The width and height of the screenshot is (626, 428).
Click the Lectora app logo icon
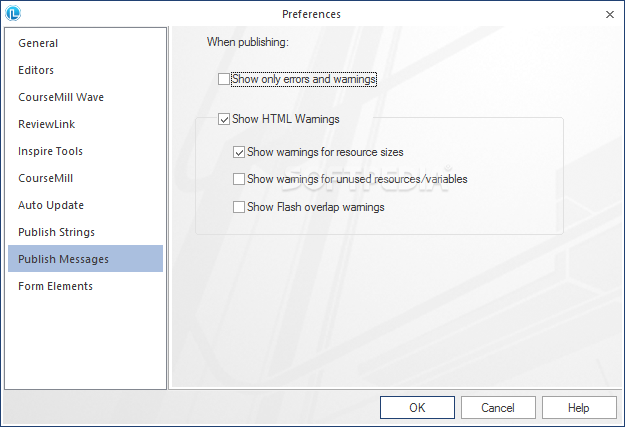13,13
